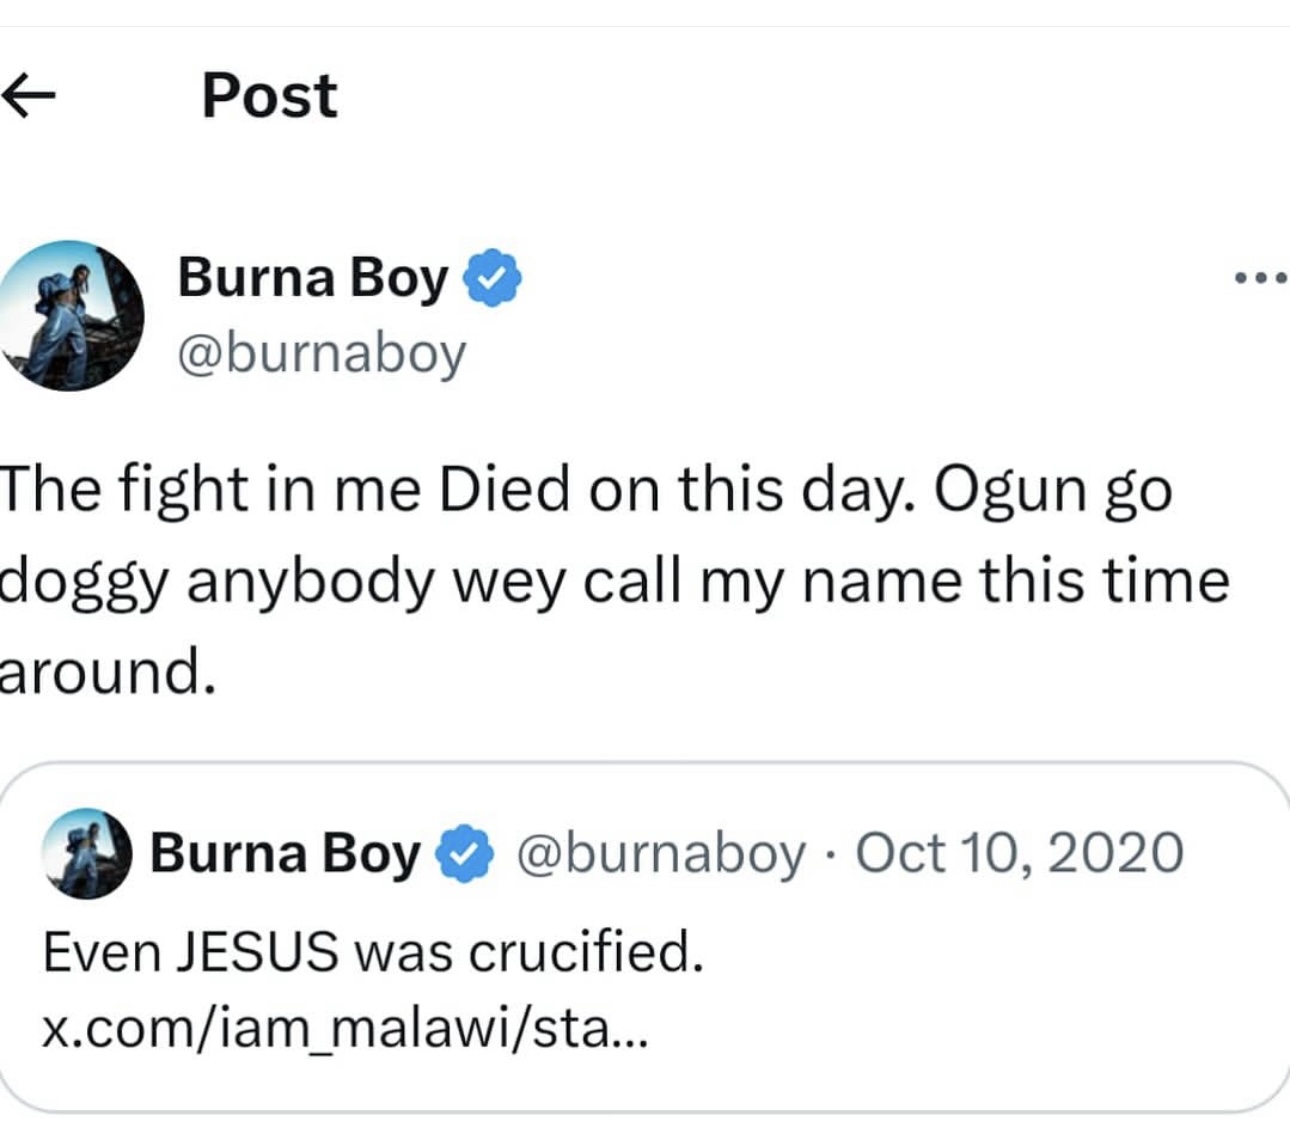Screen dimensions: 1290x1130
Task: Open the Oct 10, 2020 timestamp
Action: click(1020, 854)
